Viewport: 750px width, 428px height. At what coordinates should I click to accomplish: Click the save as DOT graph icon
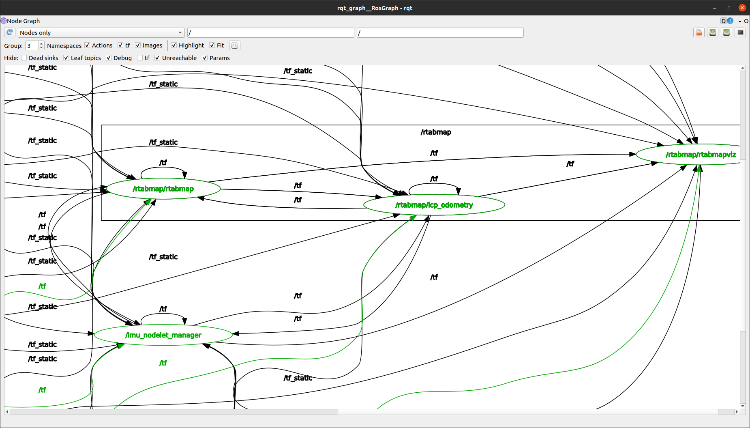712,32
